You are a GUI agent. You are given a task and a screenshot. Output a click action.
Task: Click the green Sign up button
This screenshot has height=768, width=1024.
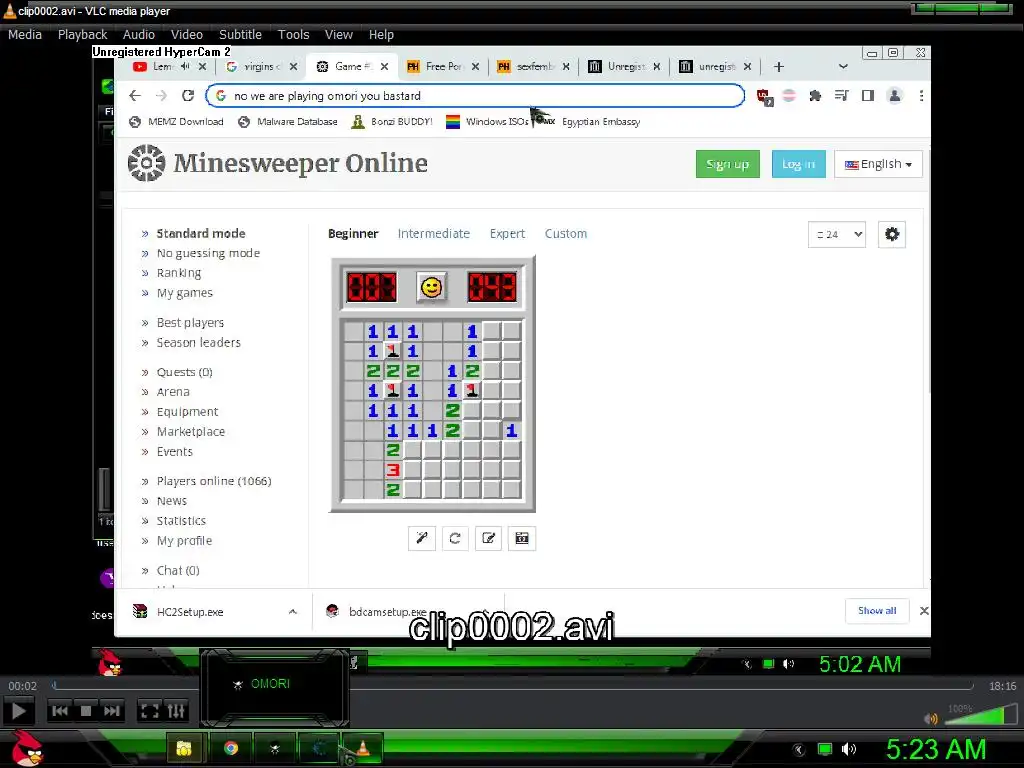pyautogui.click(x=728, y=164)
